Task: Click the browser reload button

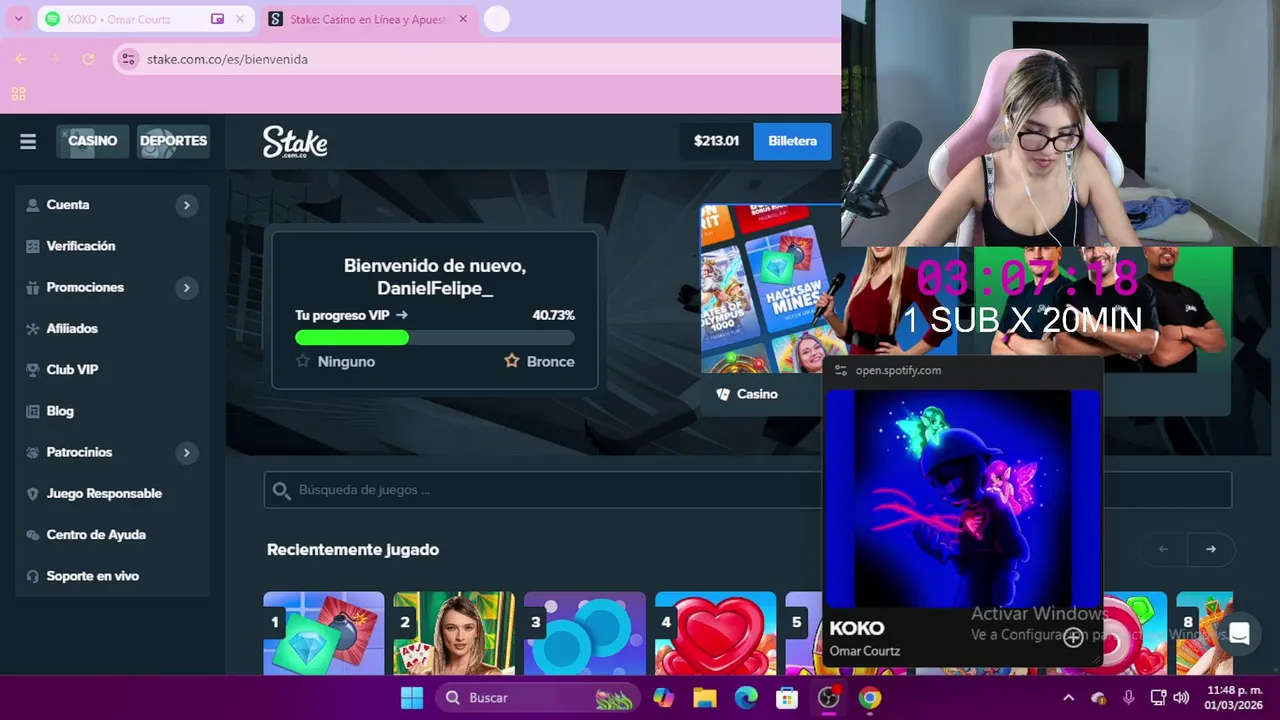Action: pos(88,59)
